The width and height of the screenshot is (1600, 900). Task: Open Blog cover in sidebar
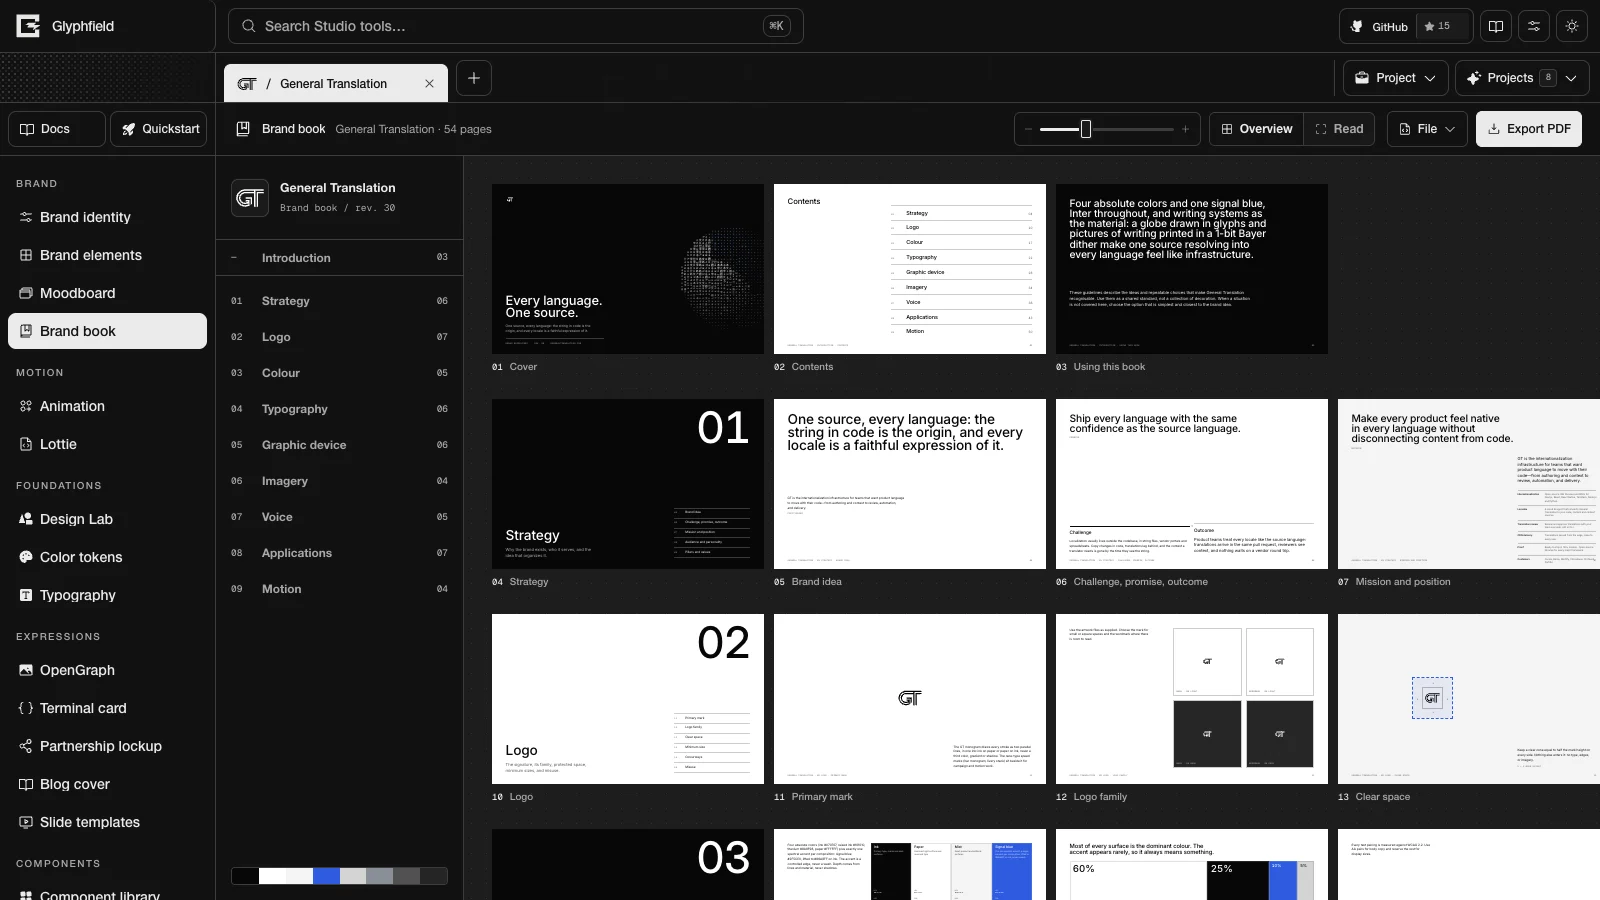click(107, 784)
